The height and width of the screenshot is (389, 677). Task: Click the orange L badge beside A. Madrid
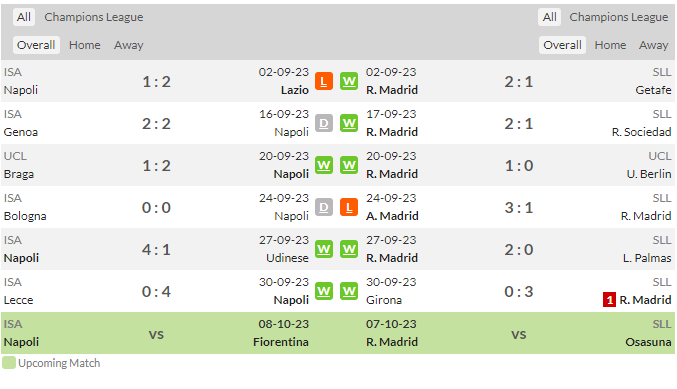(x=349, y=207)
